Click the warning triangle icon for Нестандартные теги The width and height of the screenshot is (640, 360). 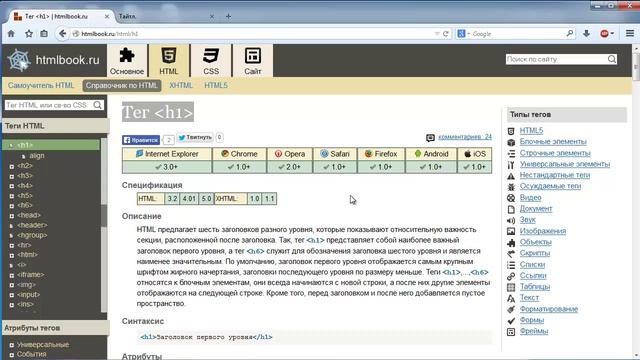point(511,176)
